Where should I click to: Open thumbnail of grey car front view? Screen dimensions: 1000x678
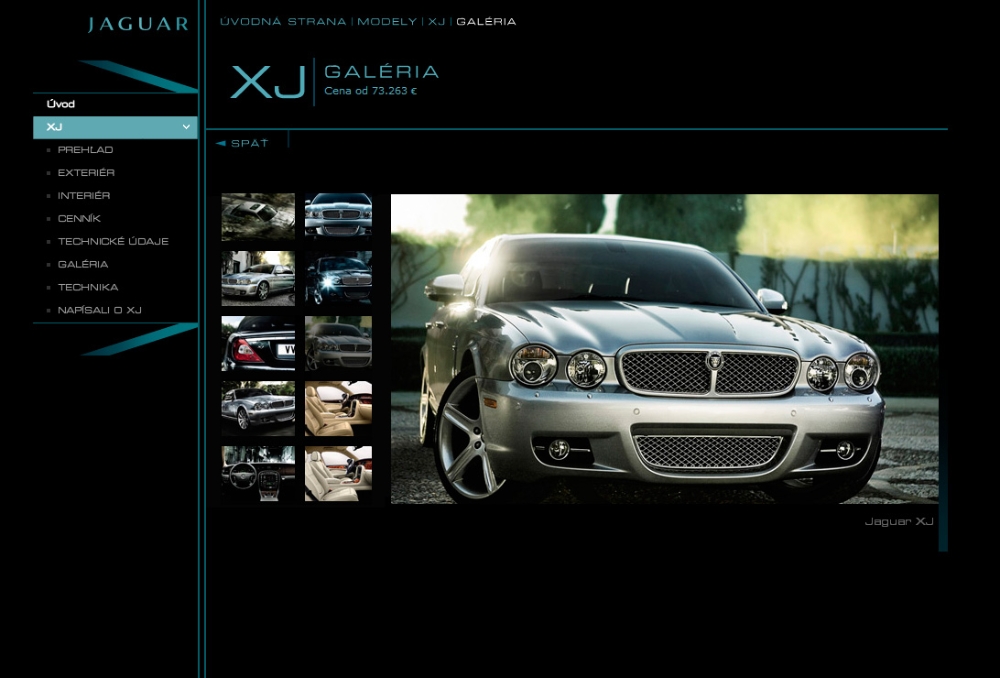click(x=339, y=344)
